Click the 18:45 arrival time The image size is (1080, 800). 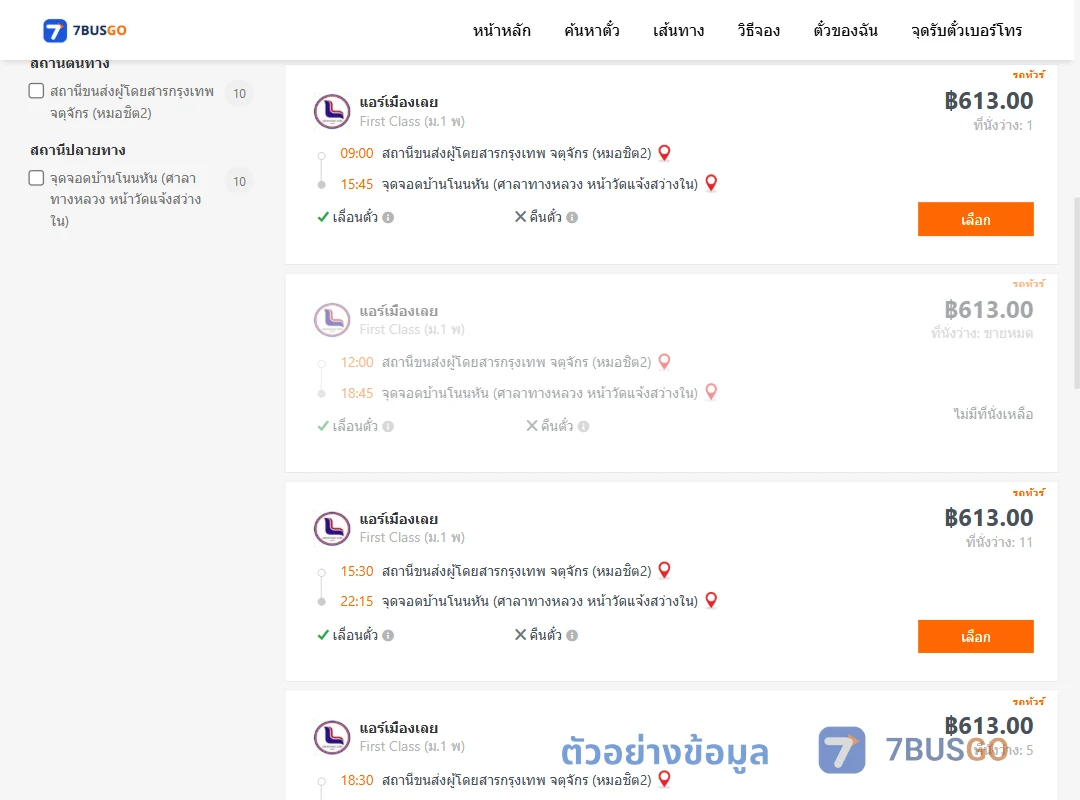tap(357, 393)
